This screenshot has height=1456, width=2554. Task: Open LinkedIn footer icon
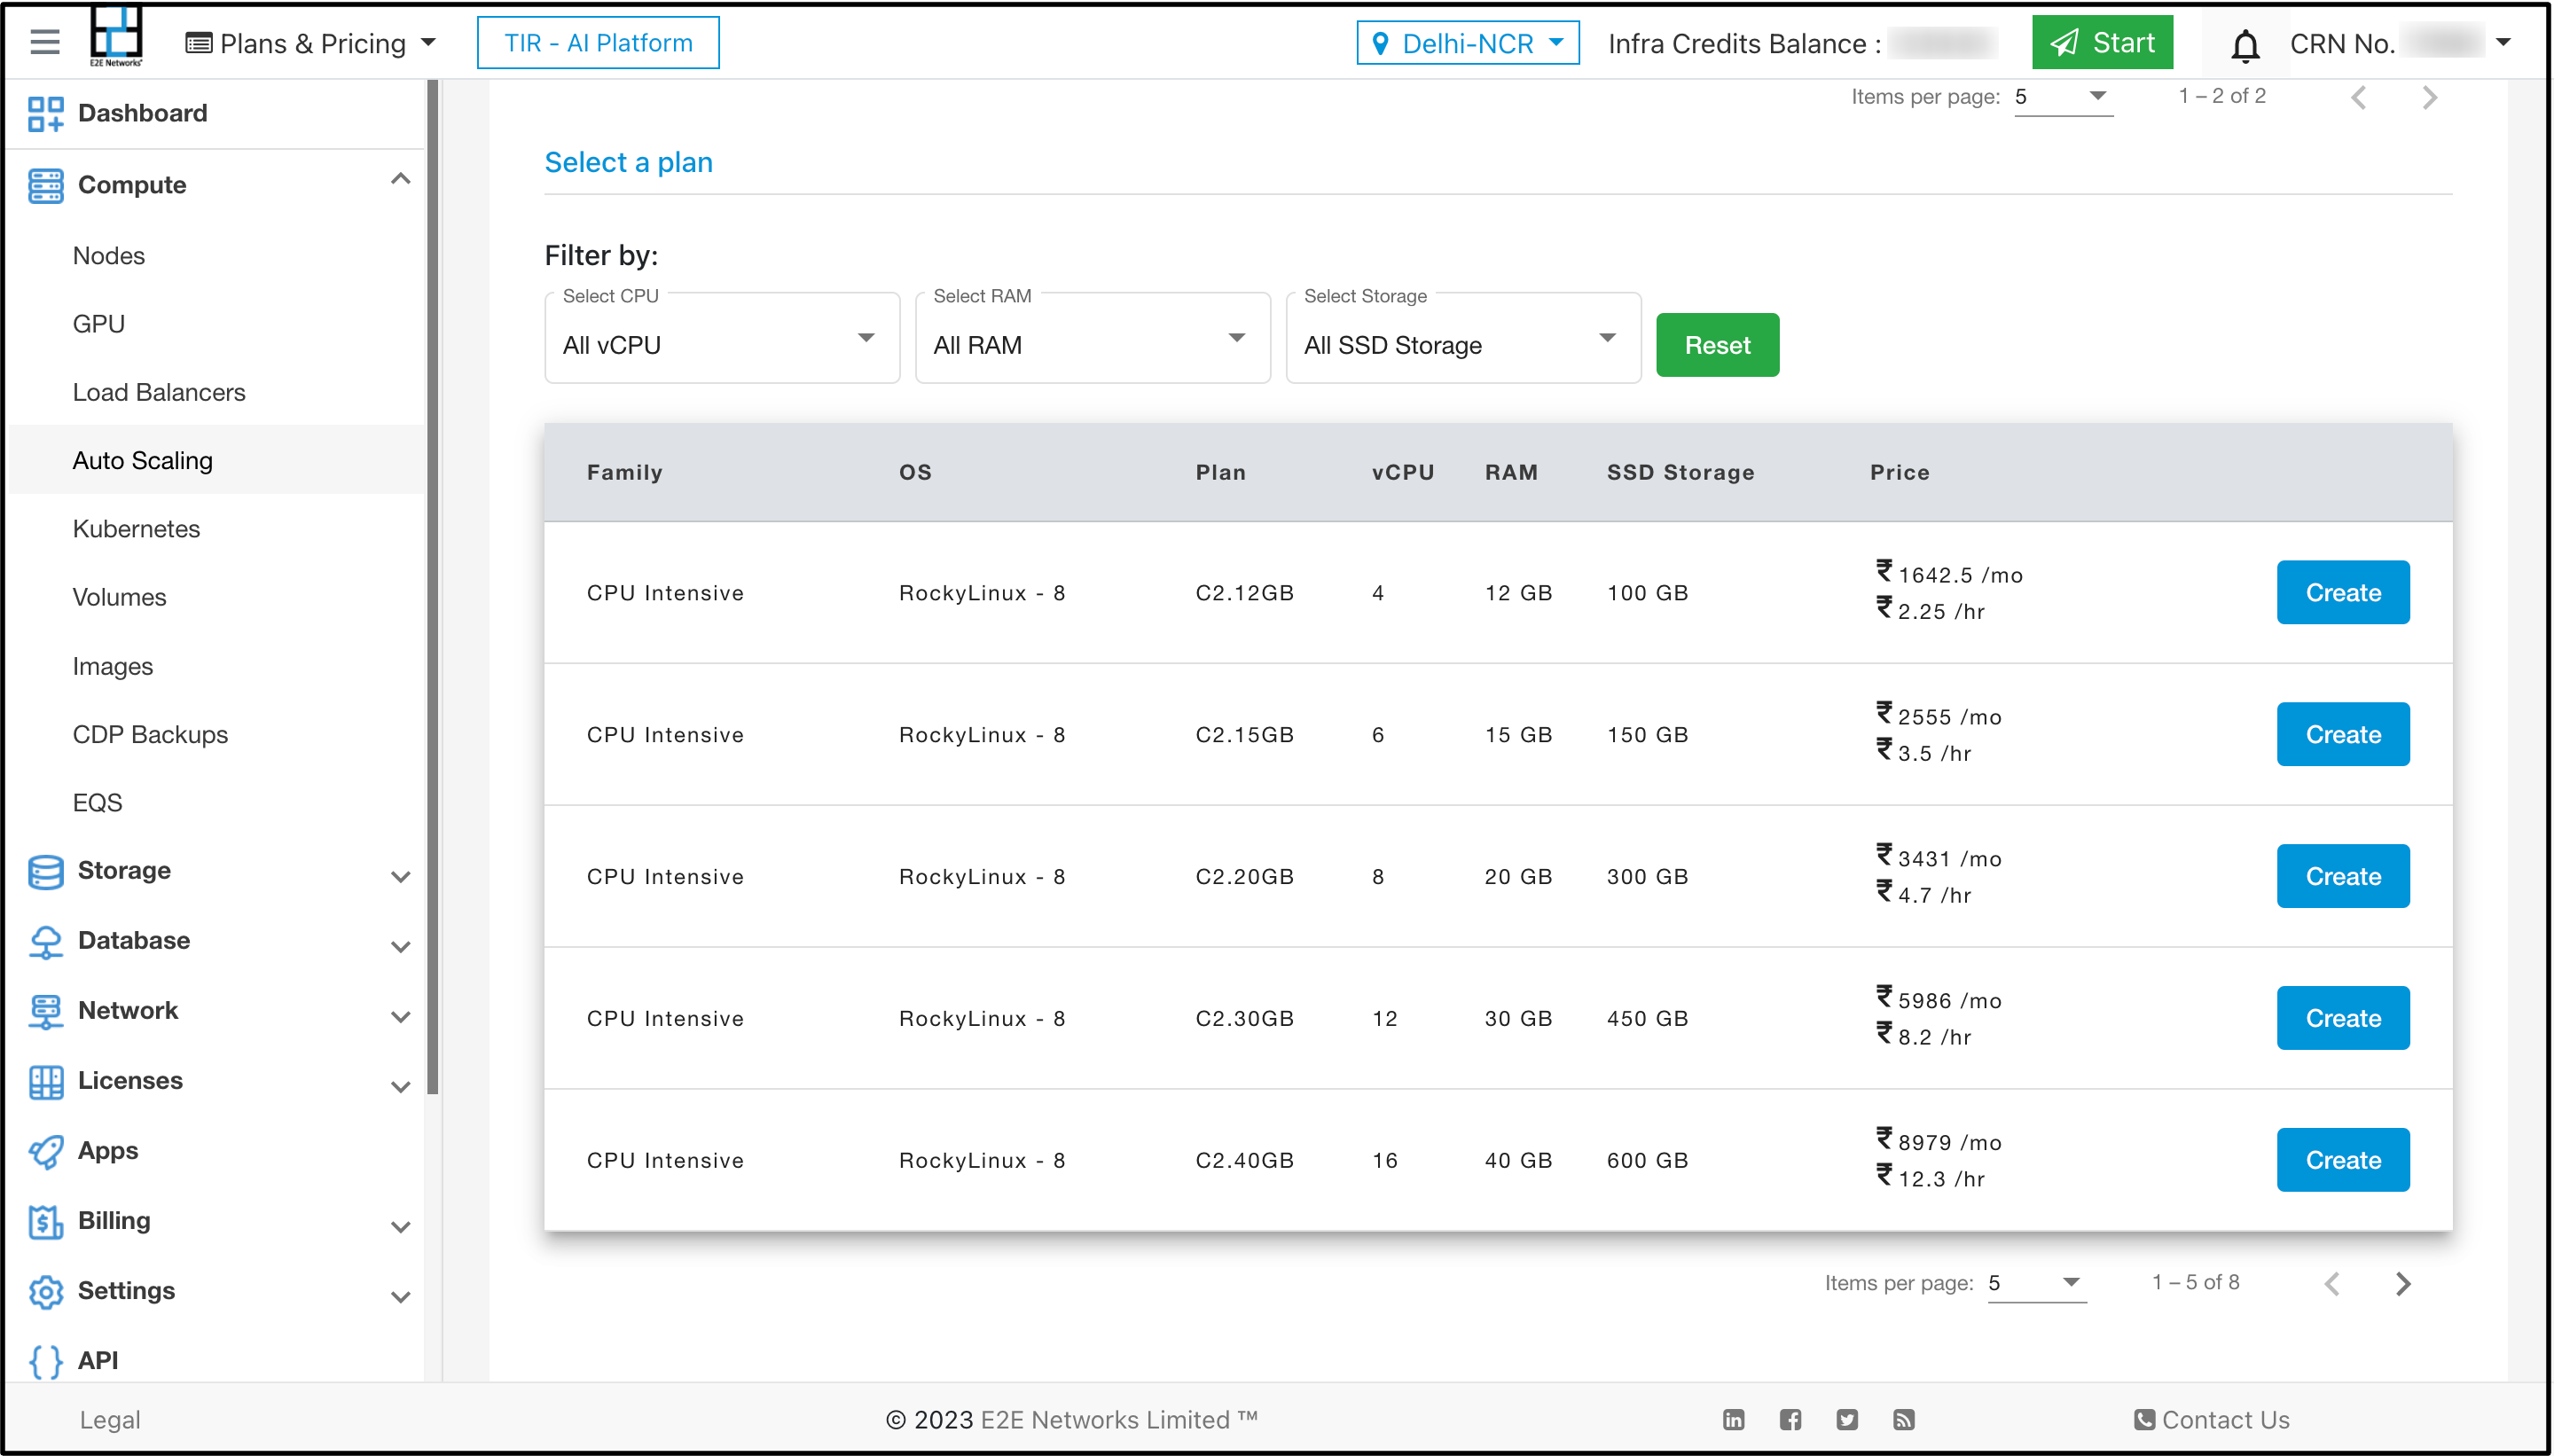[1733, 1420]
